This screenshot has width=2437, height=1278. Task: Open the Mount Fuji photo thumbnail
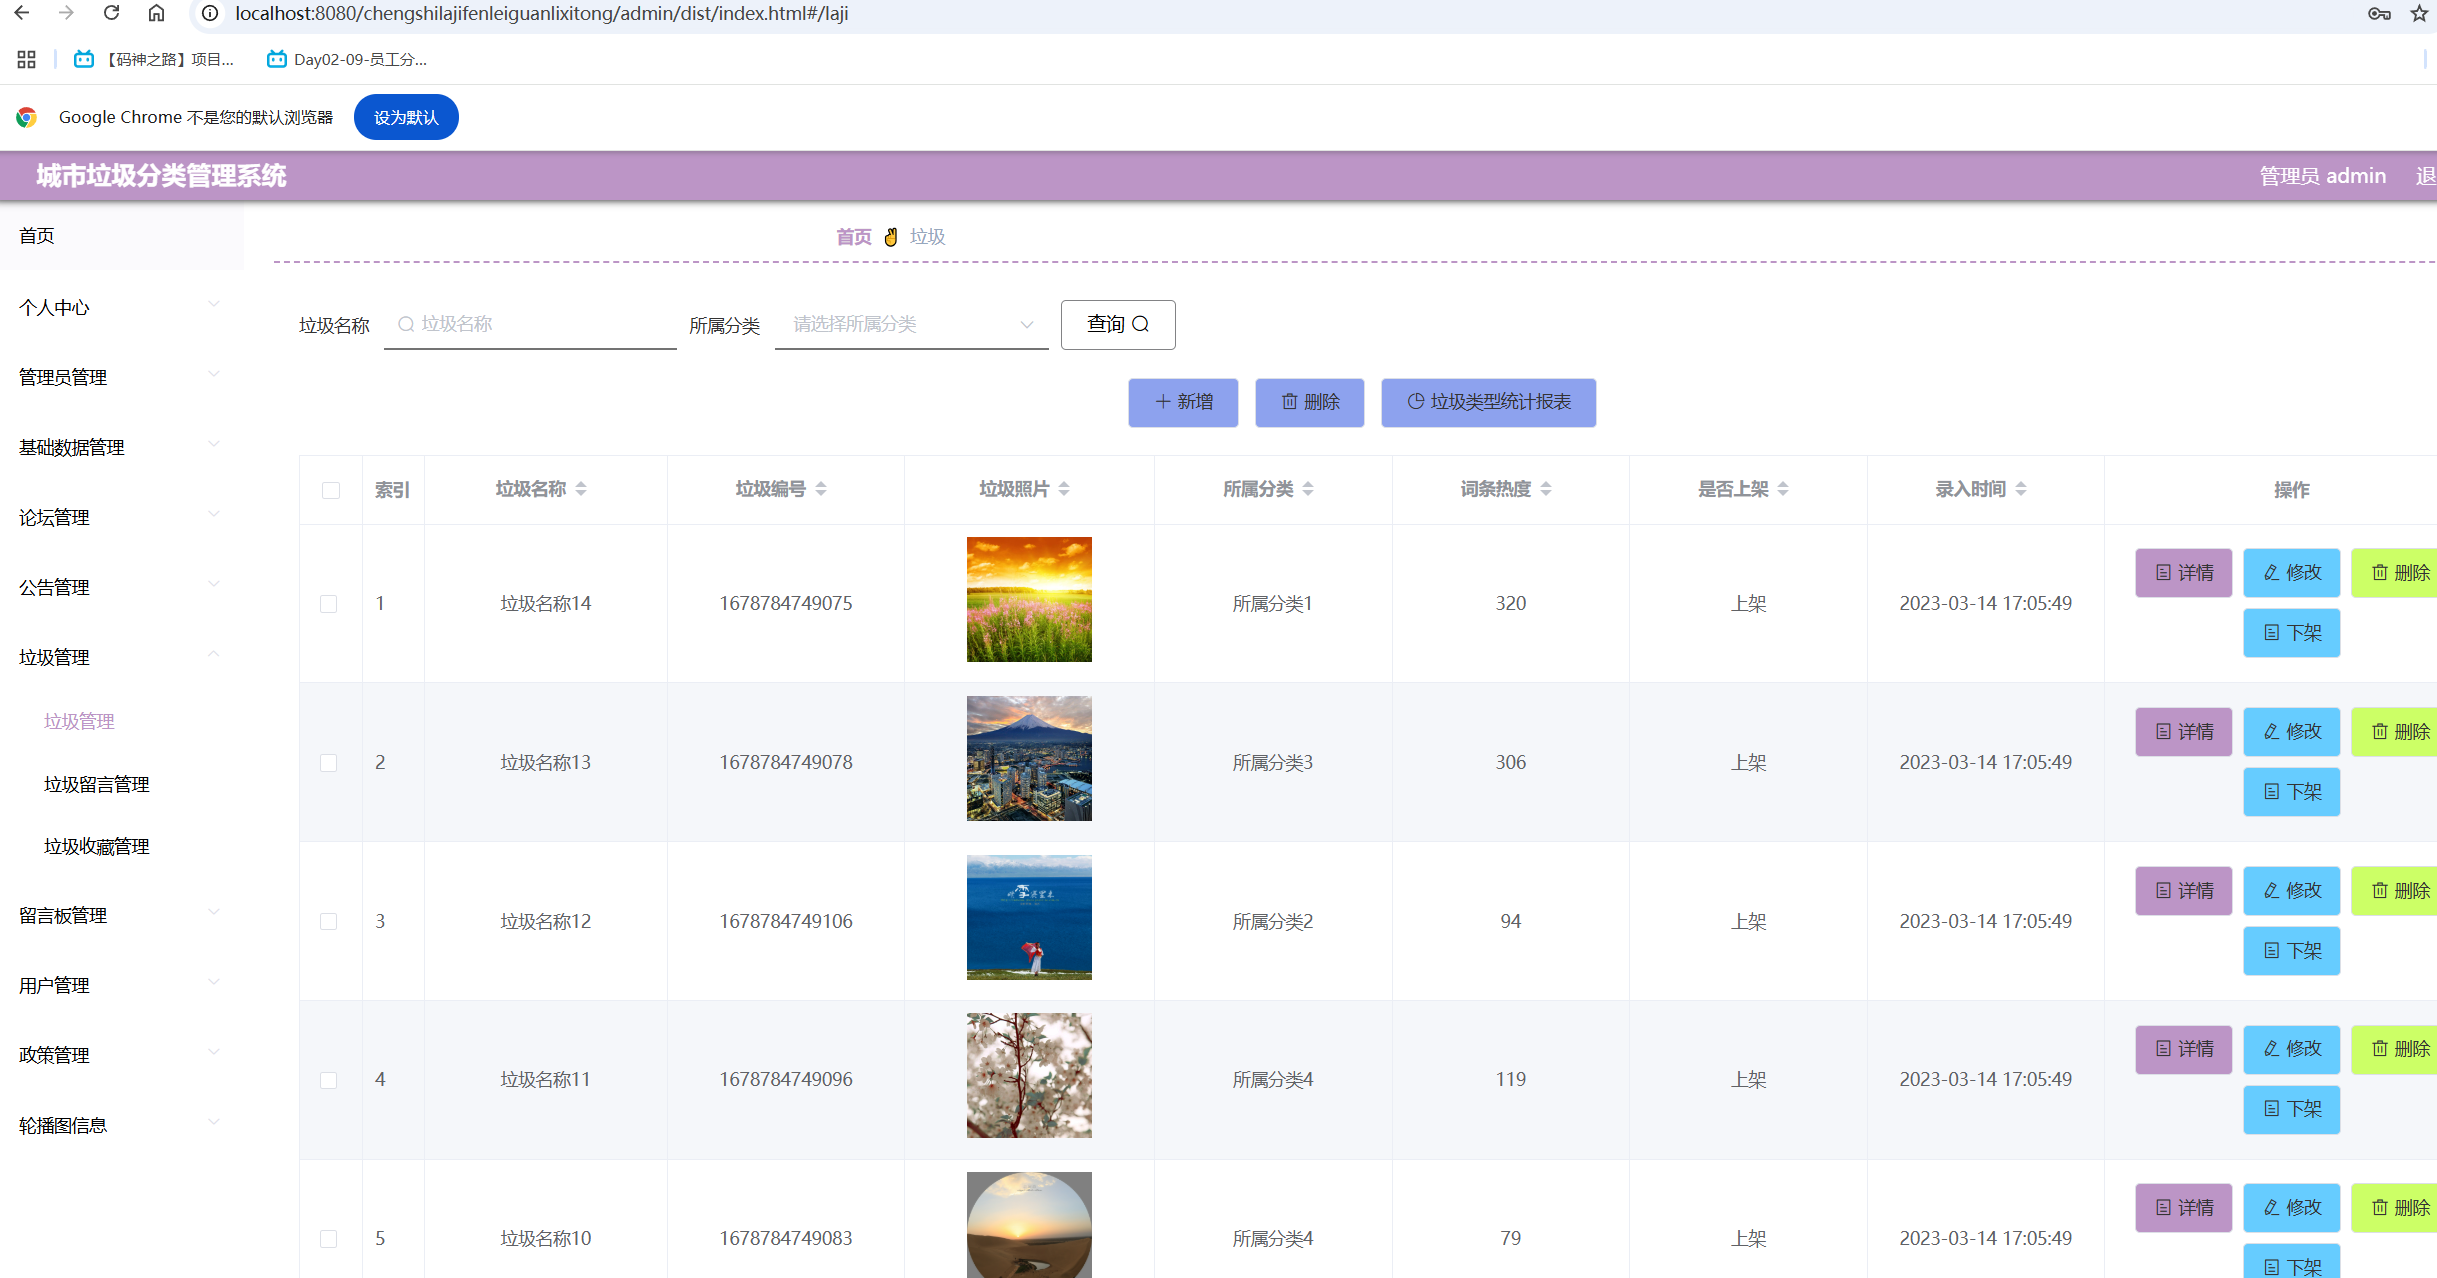tap(1029, 758)
